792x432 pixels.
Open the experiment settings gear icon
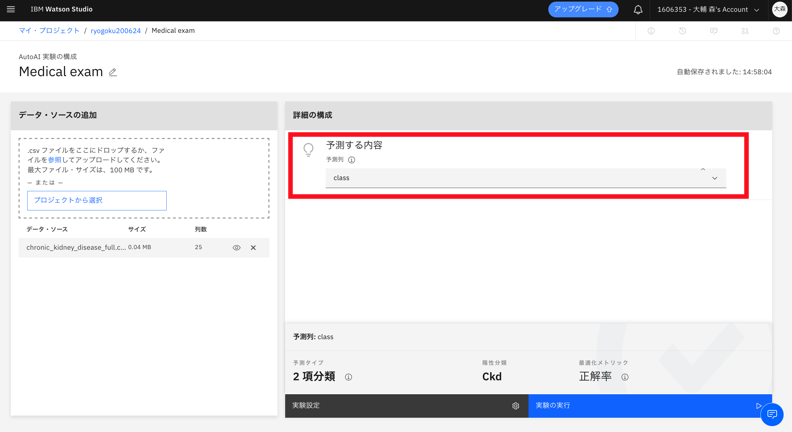516,406
